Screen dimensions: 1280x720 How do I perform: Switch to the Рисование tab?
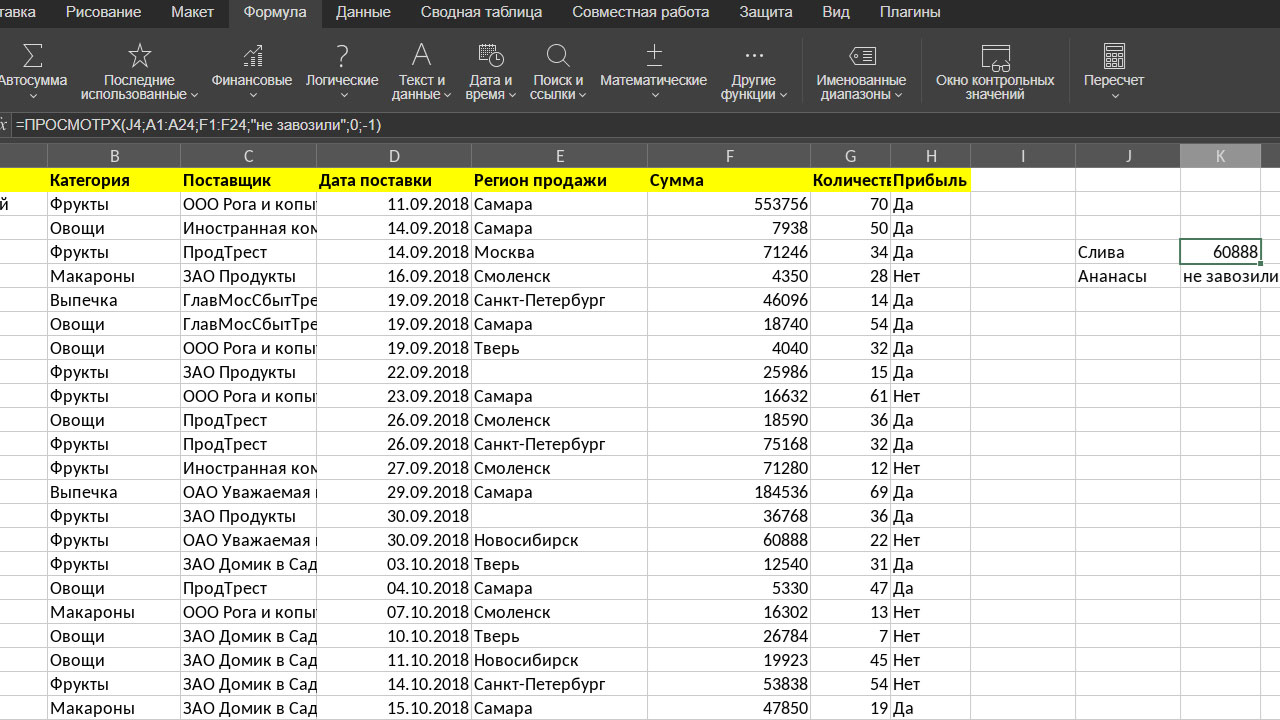(x=103, y=13)
